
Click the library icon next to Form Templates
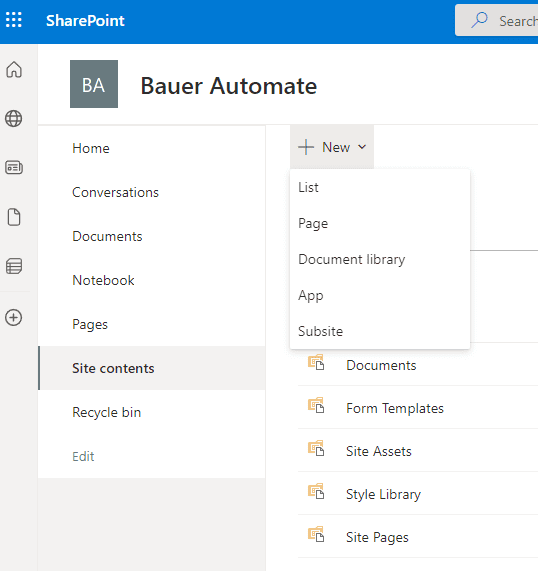316,405
